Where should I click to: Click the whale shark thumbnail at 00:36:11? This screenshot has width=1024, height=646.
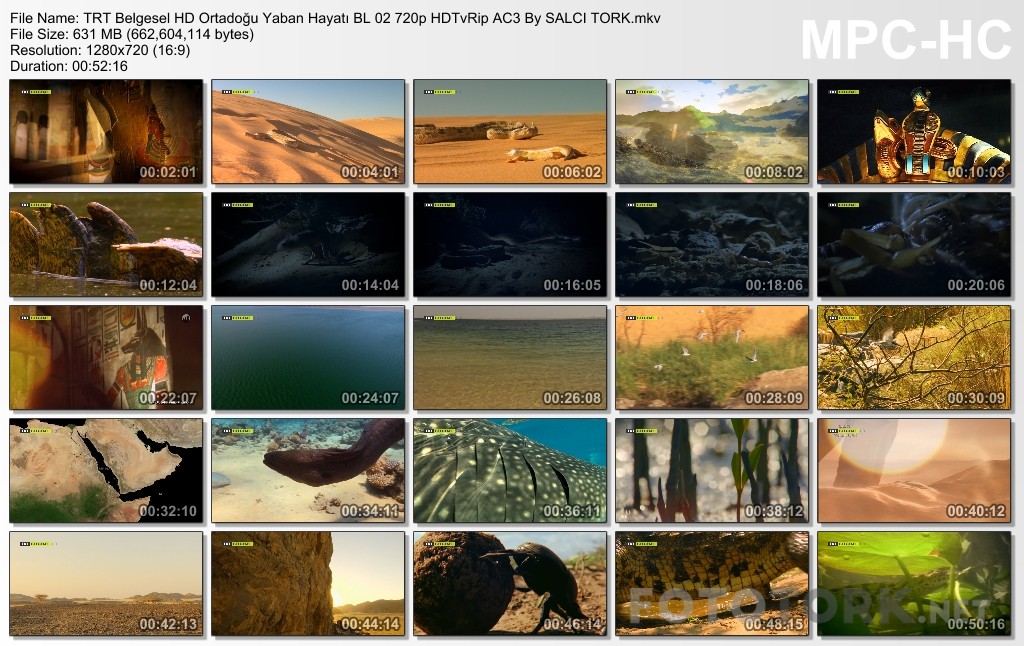510,470
